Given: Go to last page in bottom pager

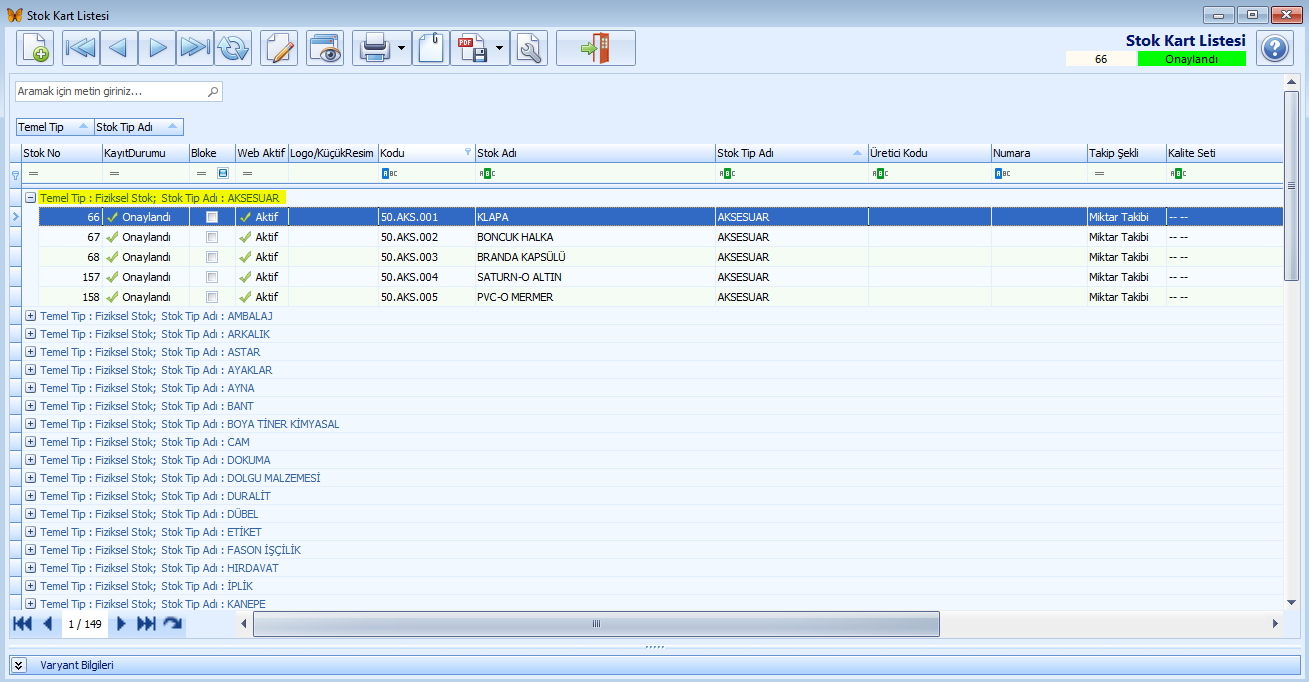Looking at the screenshot, I should [x=146, y=624].
